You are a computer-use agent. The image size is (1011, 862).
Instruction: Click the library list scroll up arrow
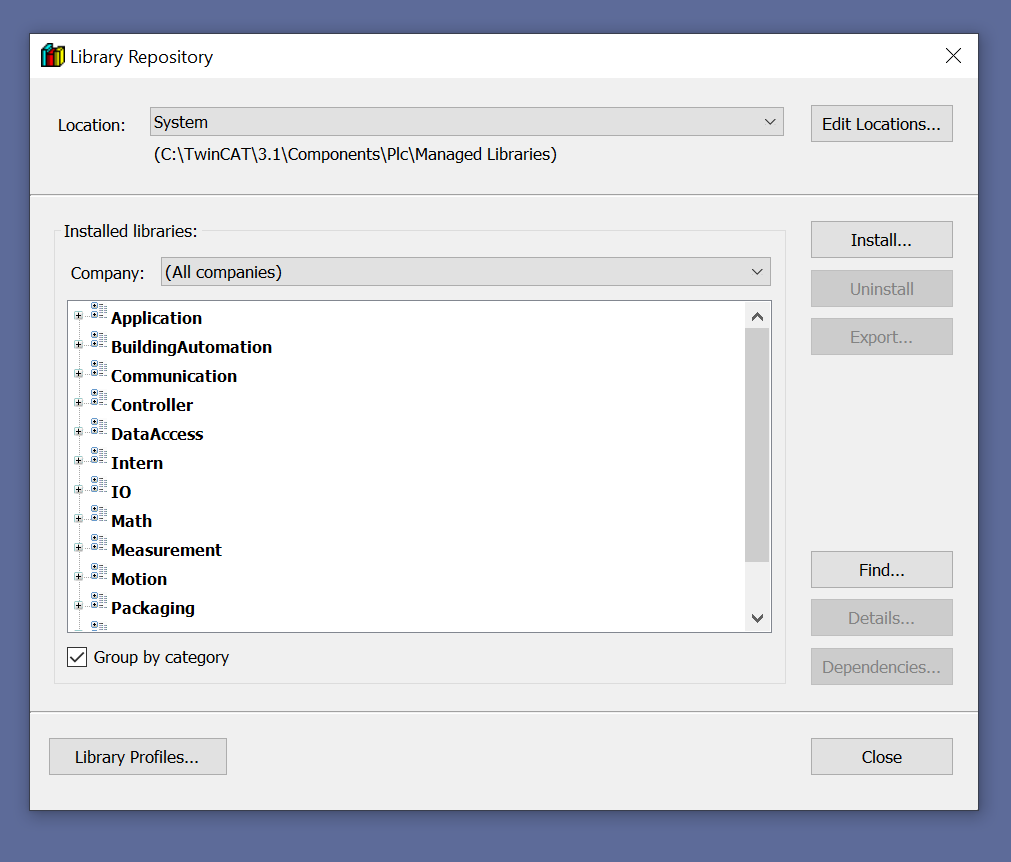[x=758, y=316]
